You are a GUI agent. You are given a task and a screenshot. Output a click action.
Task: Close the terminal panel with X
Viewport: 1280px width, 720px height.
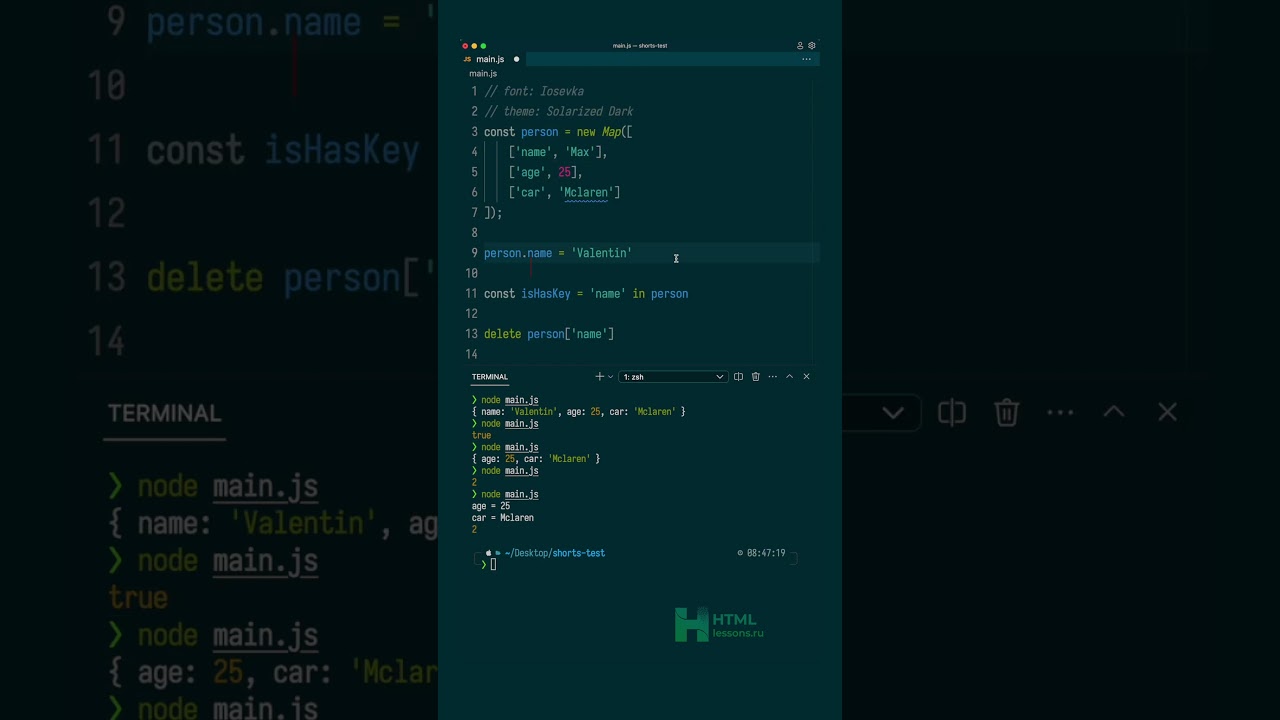point(806,377)
